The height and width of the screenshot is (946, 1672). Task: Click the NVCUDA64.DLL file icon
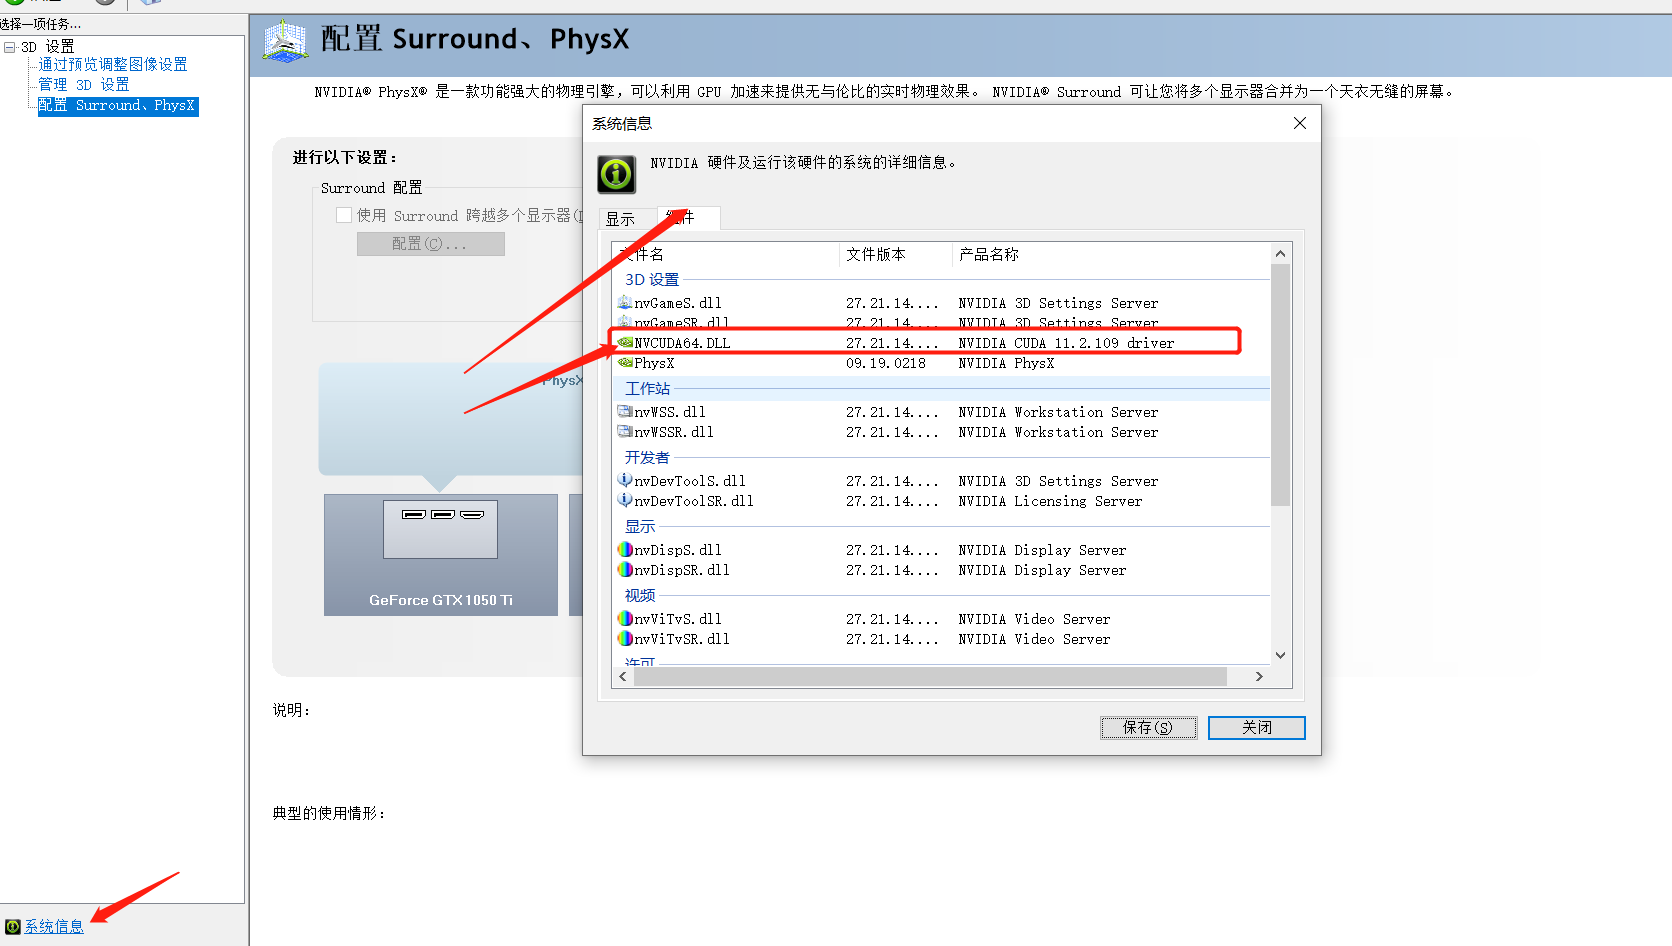point(625,343)
